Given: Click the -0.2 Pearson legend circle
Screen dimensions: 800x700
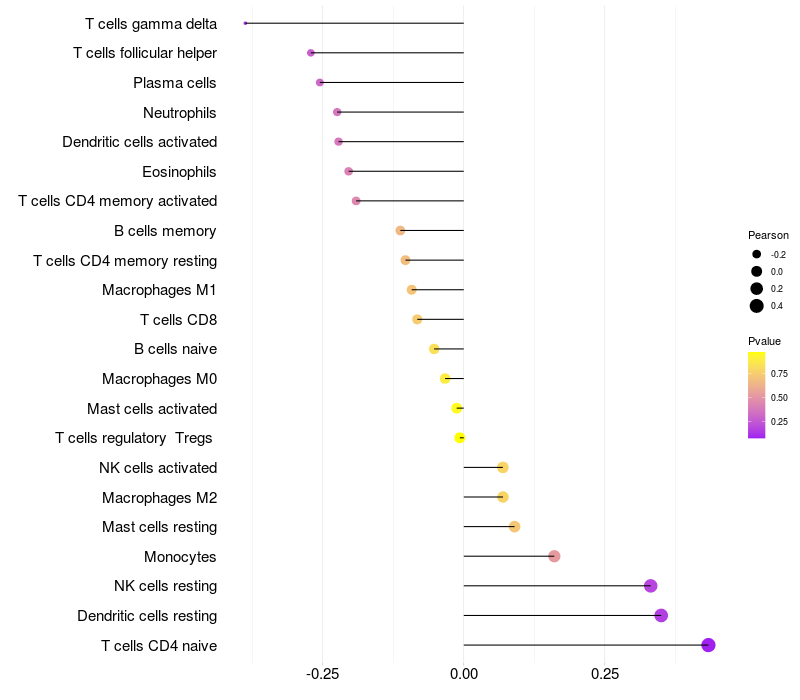Looking at the screenshot, I should [756, 254].
